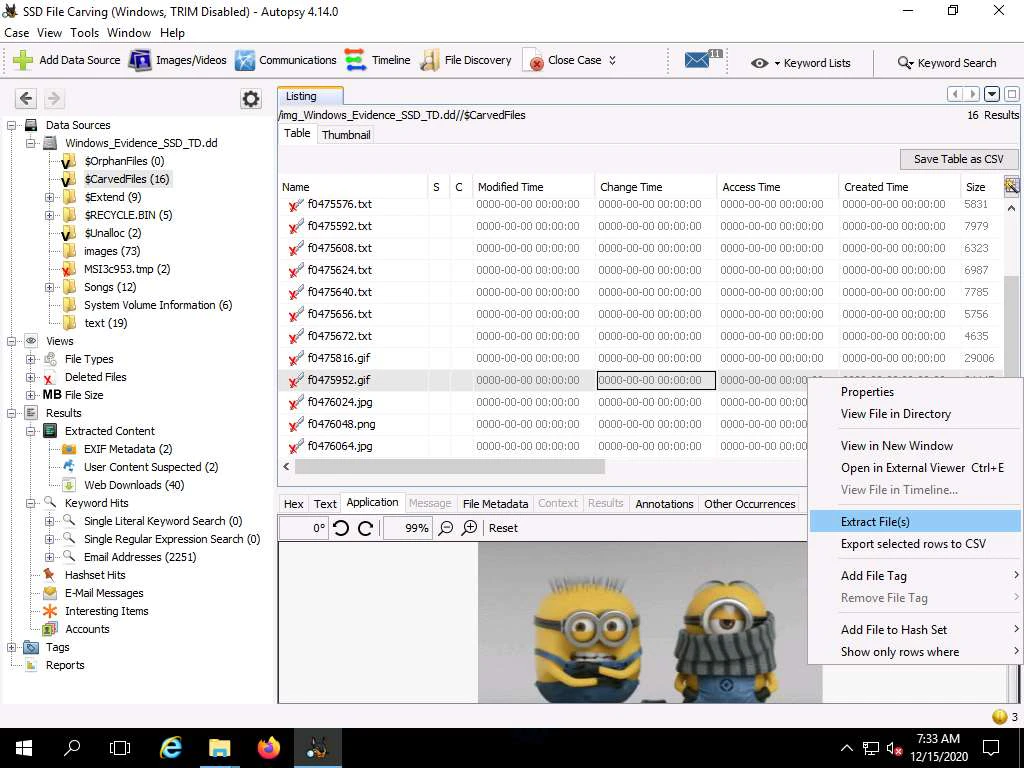Expand the Songs folder
Image resolution: width=1024 pixels, height=768 pixels.
click(x=50, y=287)
